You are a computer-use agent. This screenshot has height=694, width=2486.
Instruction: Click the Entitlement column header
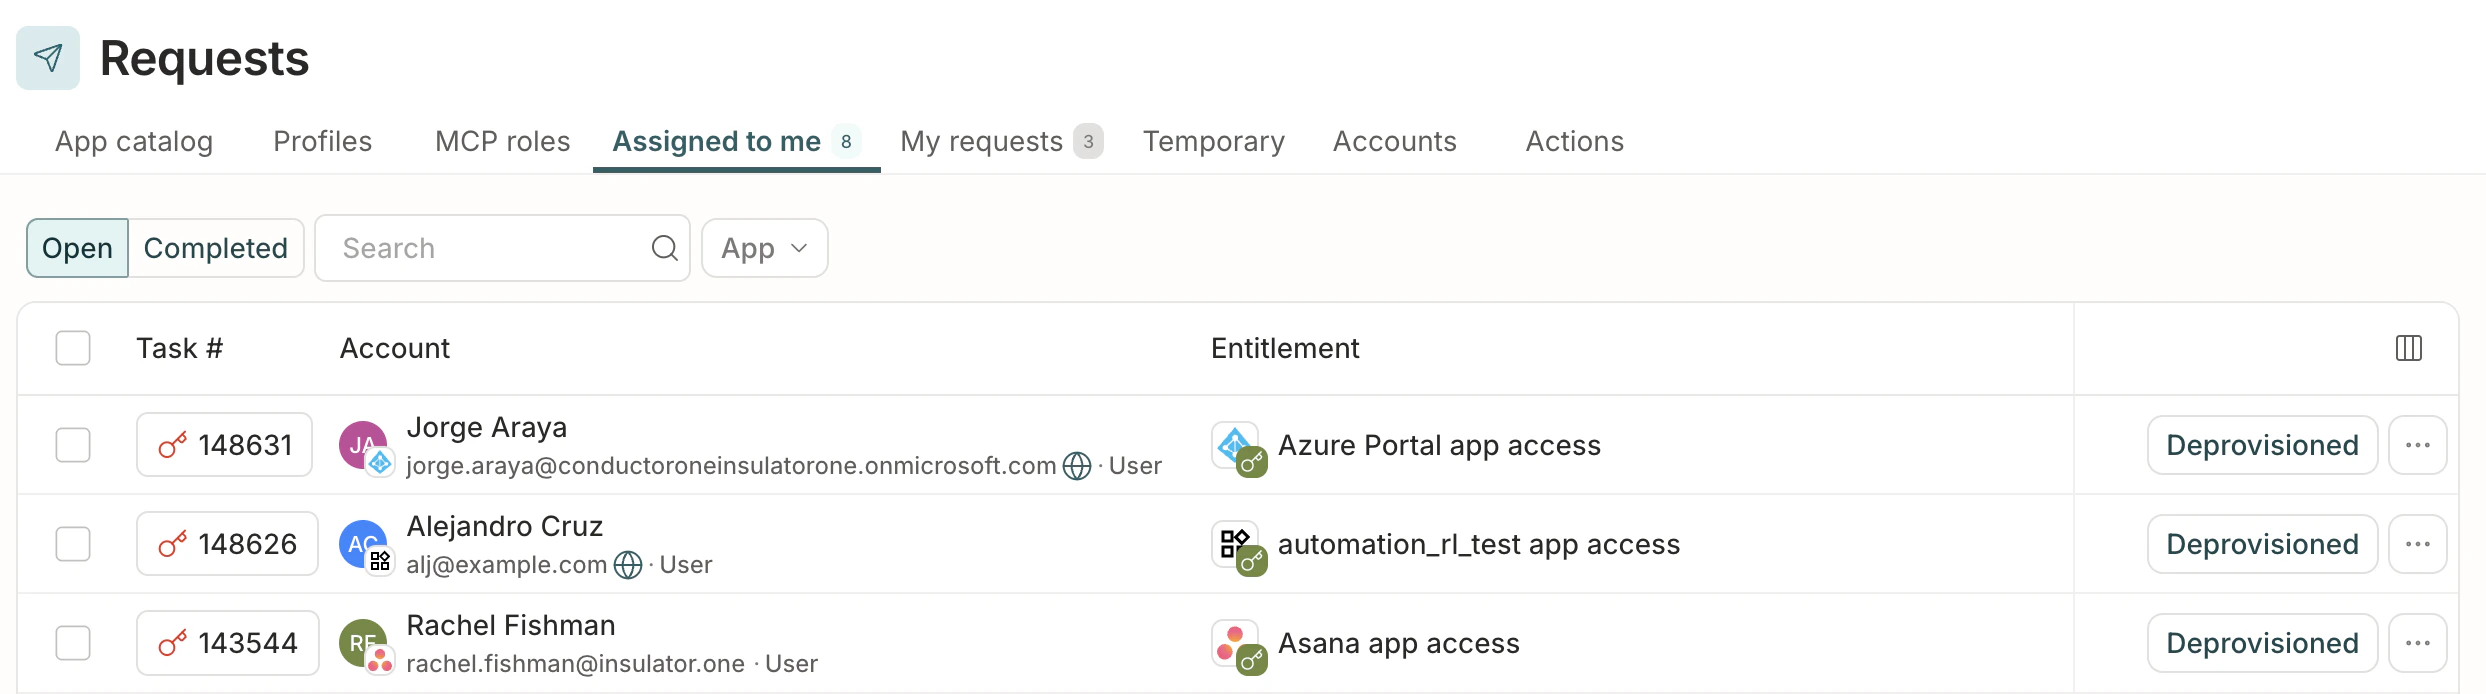[1285, 348]
